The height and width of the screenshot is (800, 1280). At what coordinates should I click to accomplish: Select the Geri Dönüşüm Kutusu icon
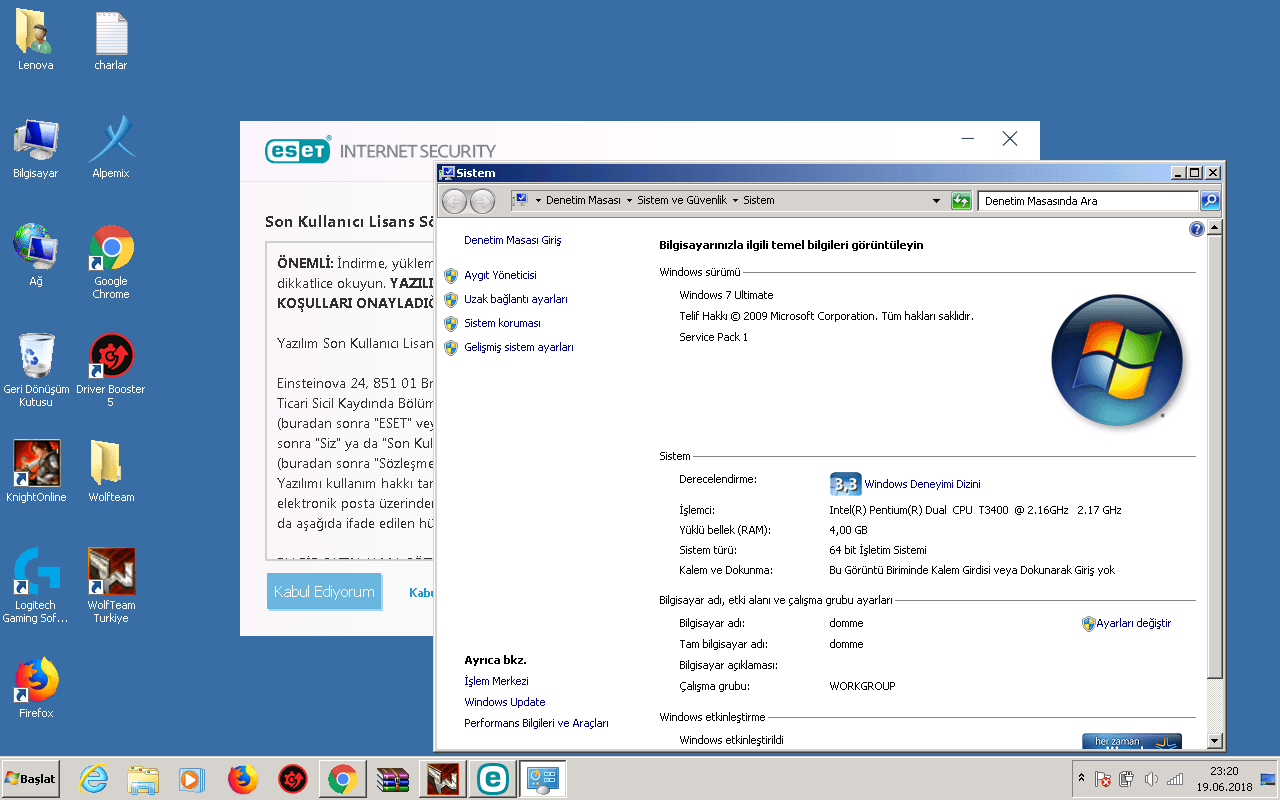click(35, 370)
